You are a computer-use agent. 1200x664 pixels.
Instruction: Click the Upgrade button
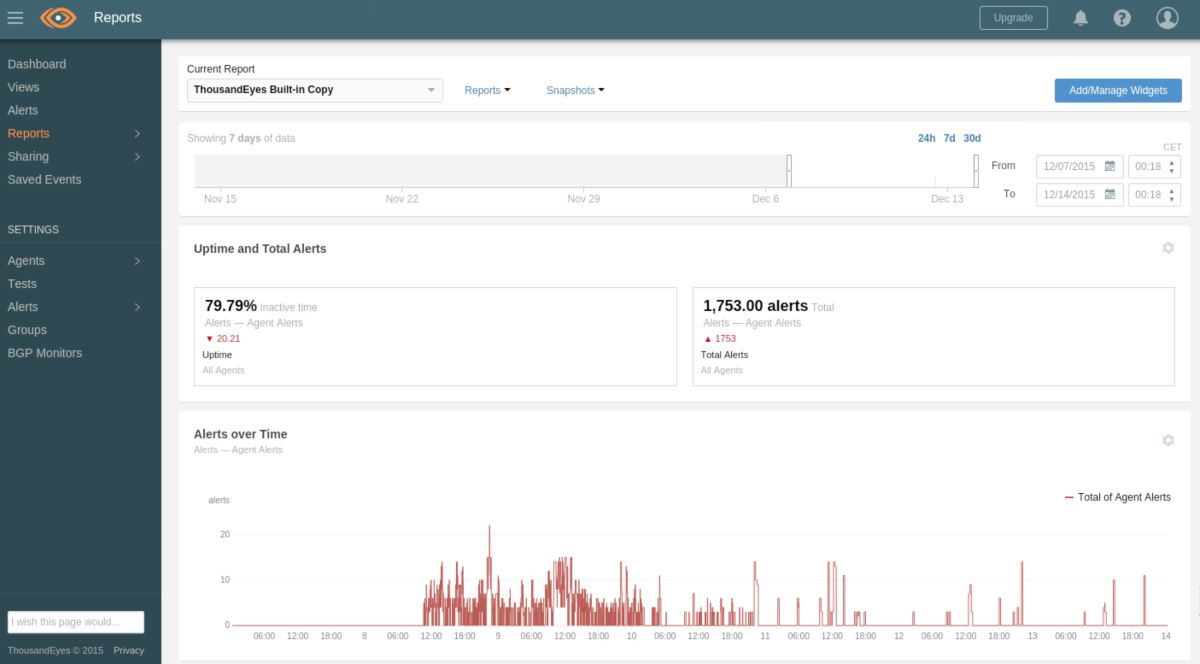coord(1013,17)
